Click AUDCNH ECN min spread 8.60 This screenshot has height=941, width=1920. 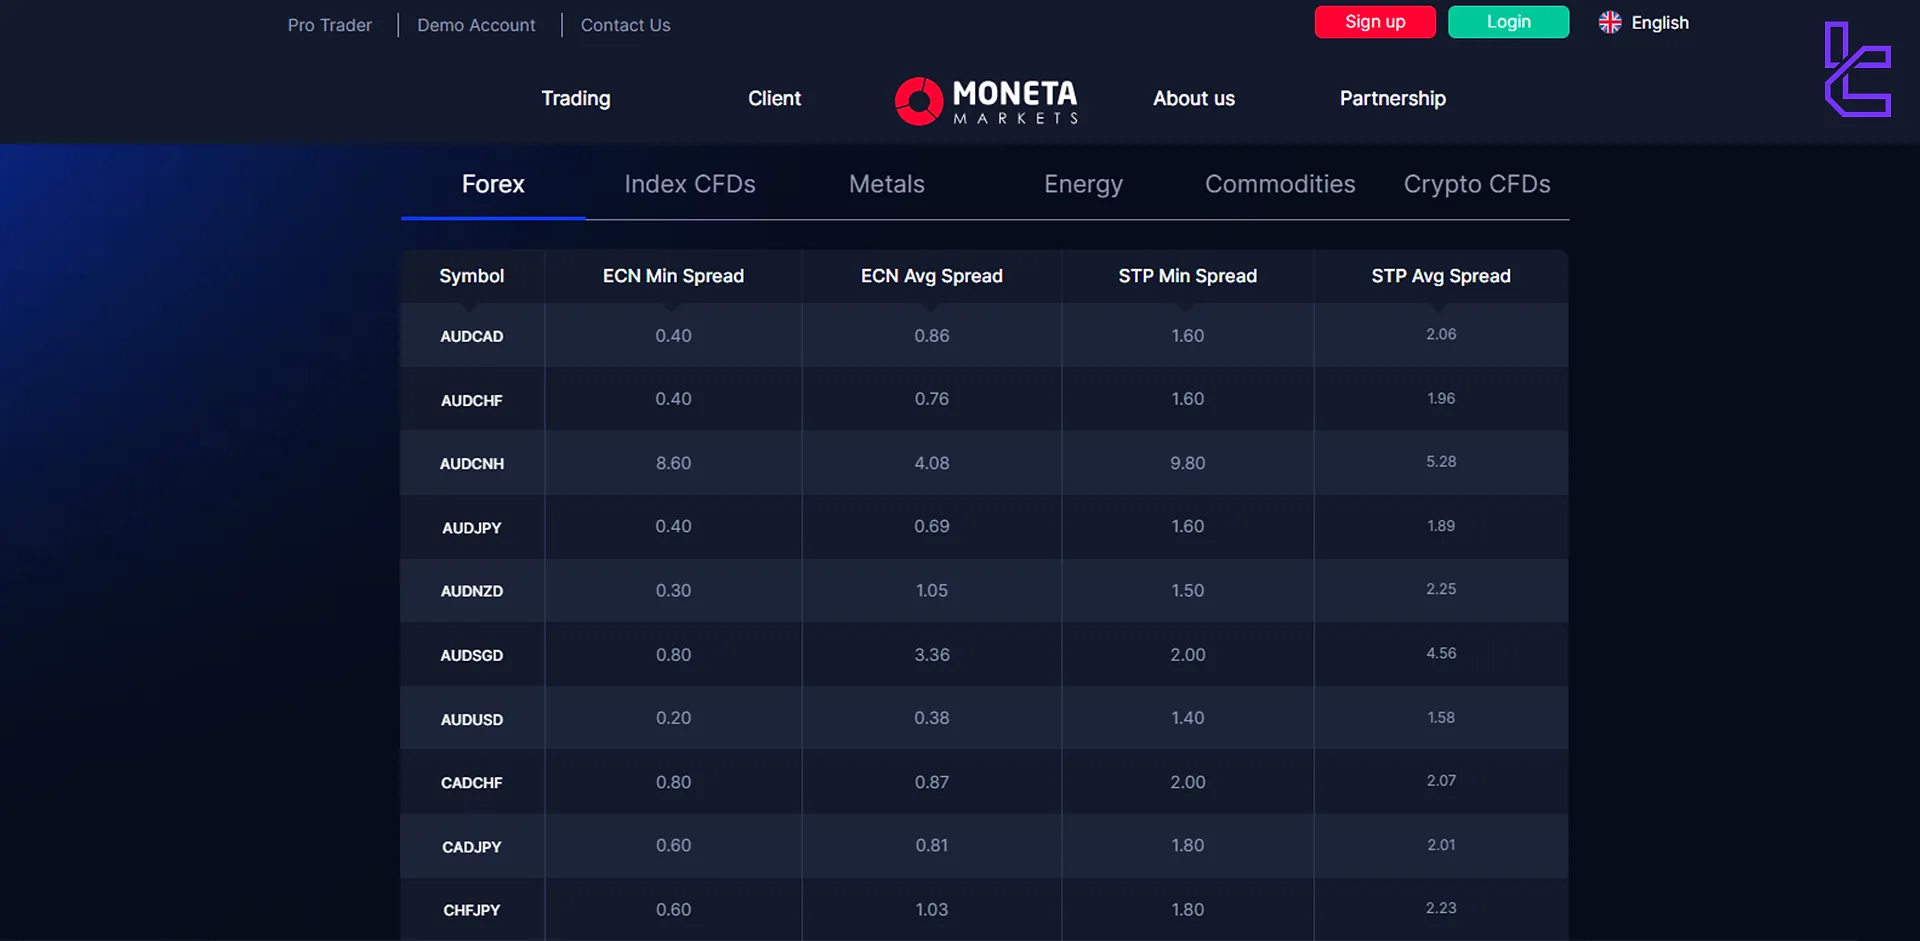click(673, 463)
